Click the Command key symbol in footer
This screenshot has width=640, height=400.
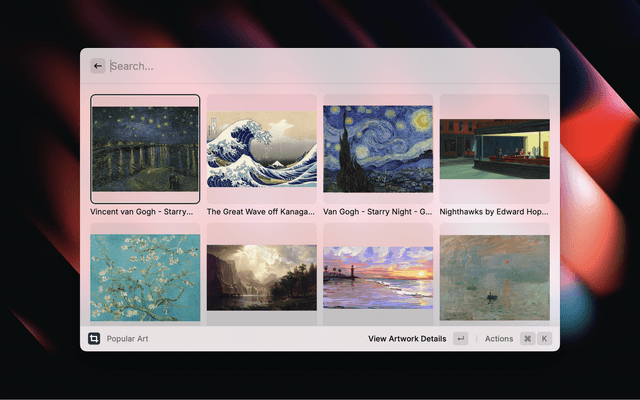click(527, 339)
